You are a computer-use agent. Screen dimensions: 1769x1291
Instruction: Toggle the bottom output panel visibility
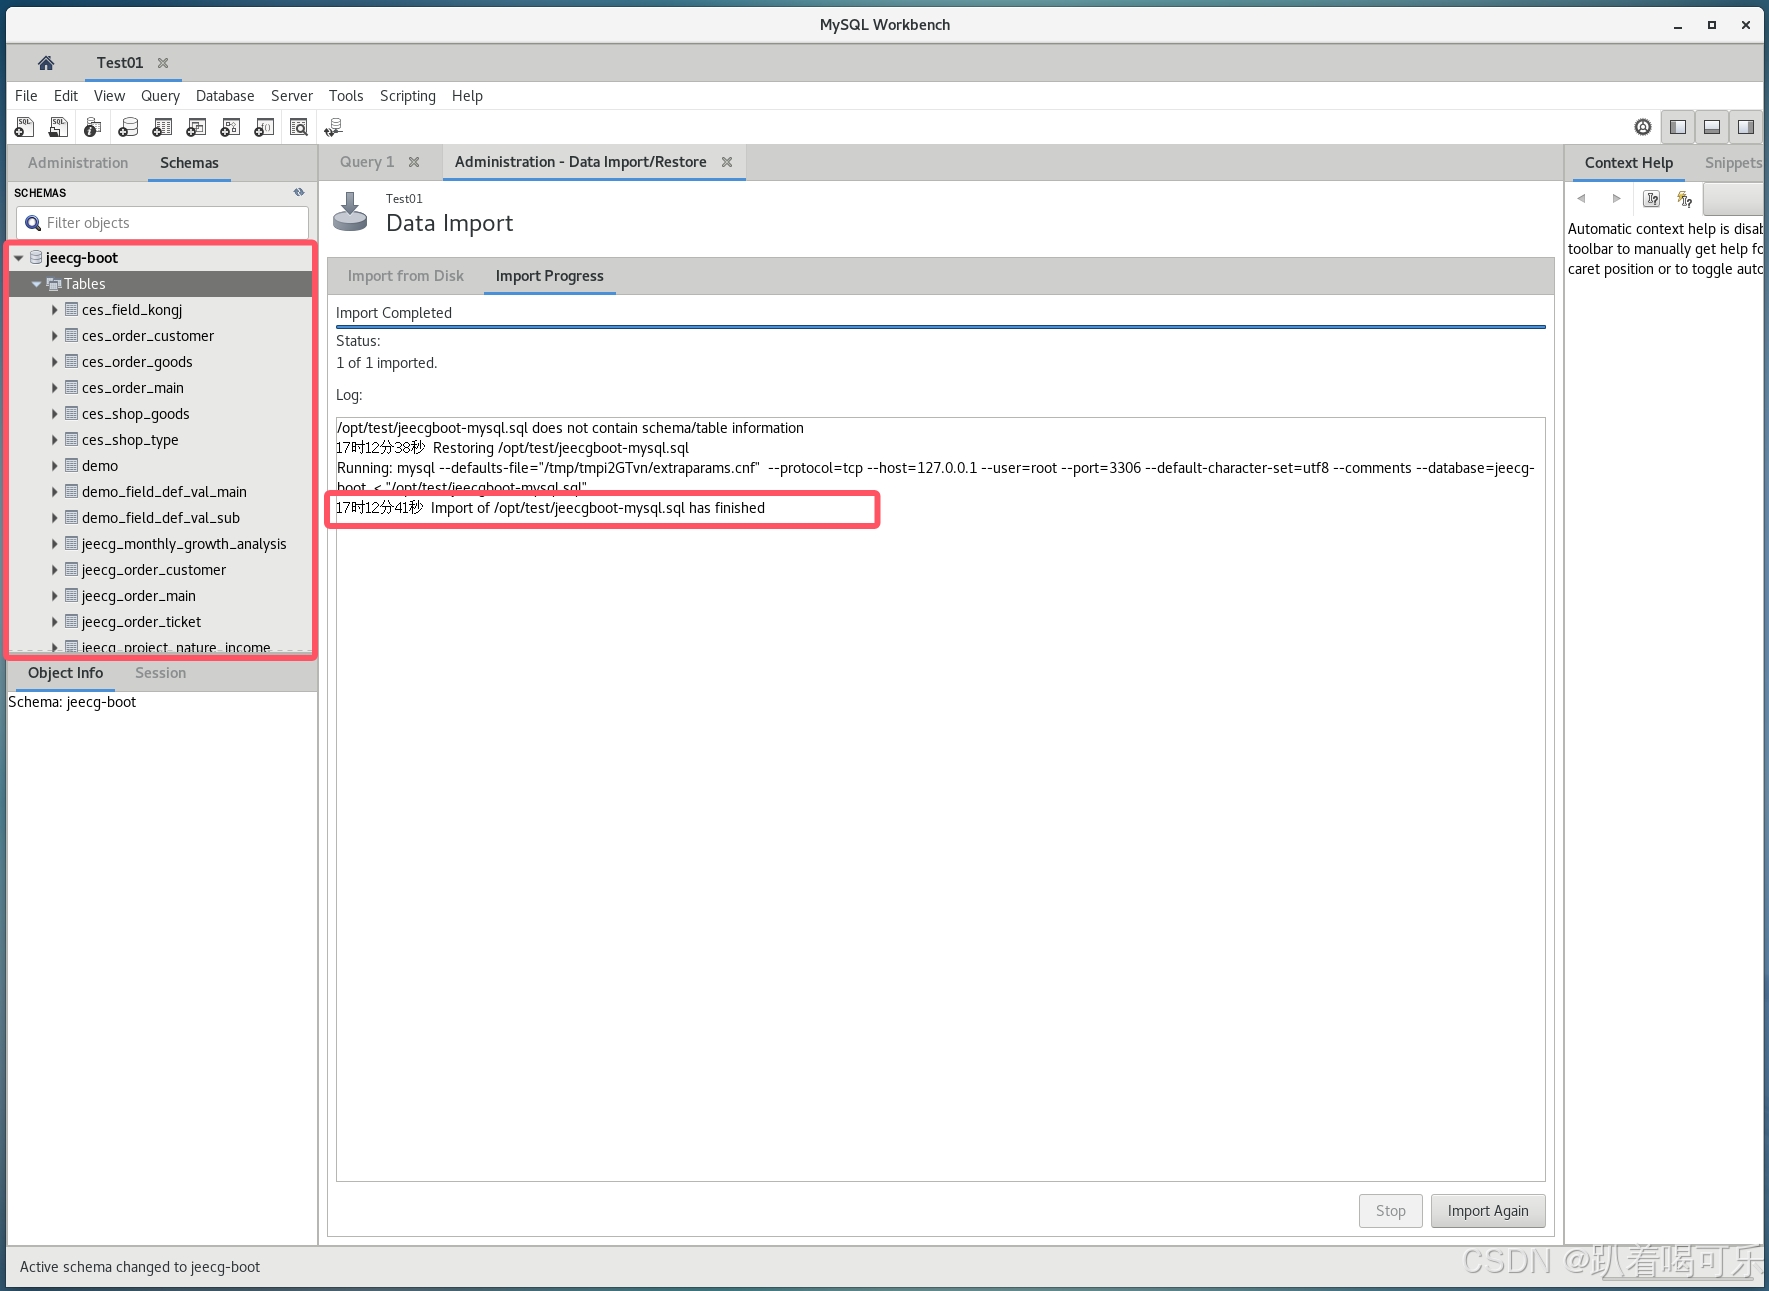click(x=1712, y=127)
